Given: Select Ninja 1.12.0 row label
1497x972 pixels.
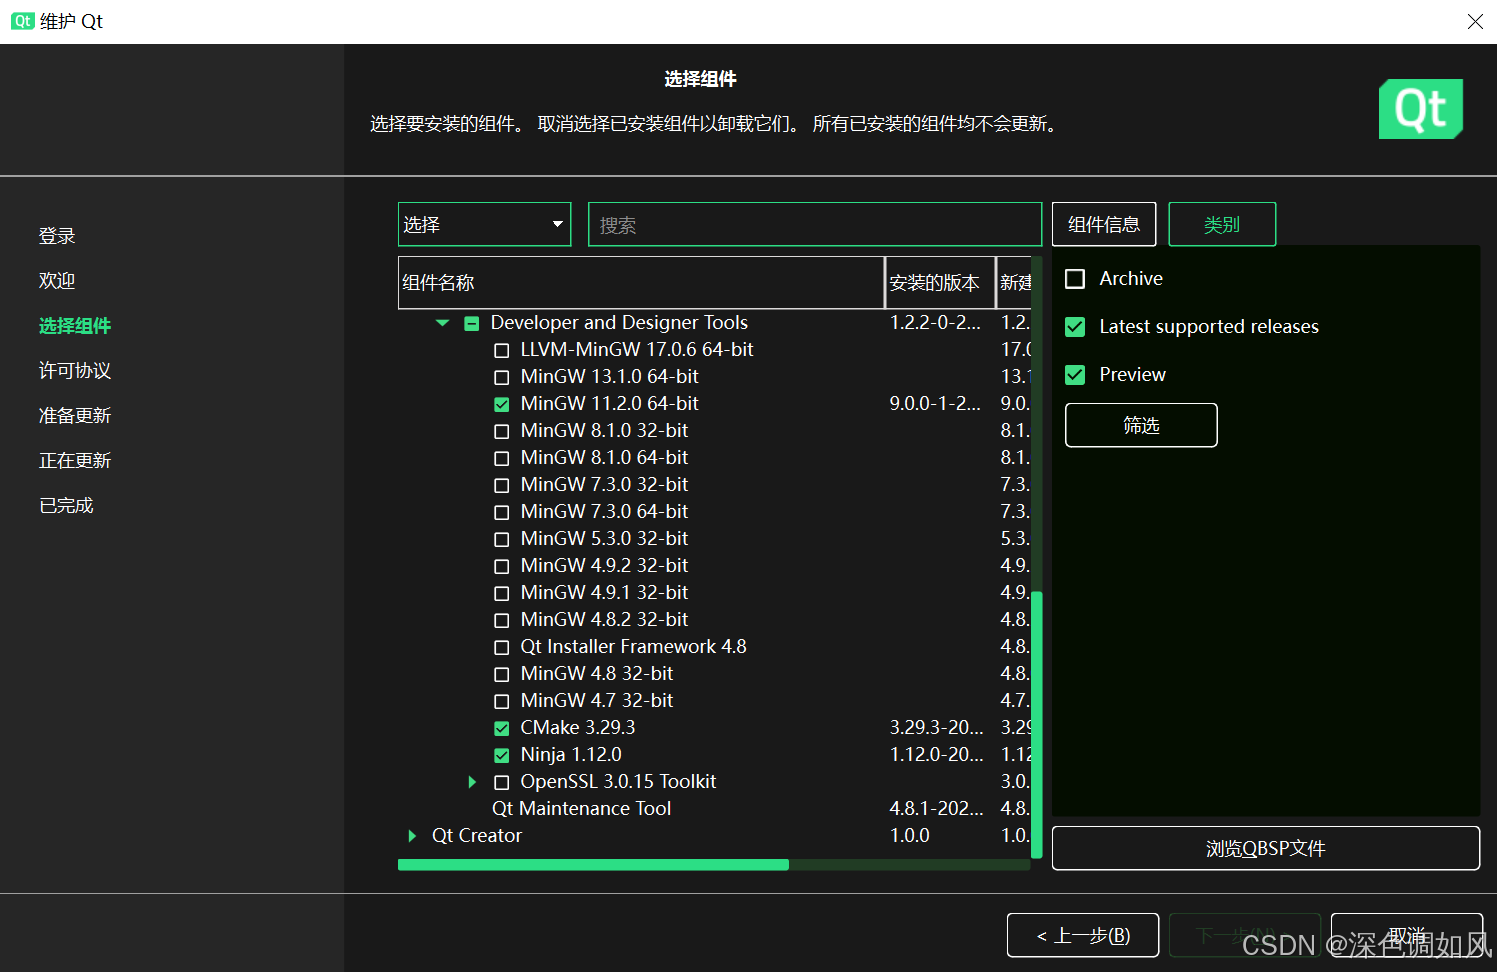Looking at the screenshot, I should (x=571, y=755).
